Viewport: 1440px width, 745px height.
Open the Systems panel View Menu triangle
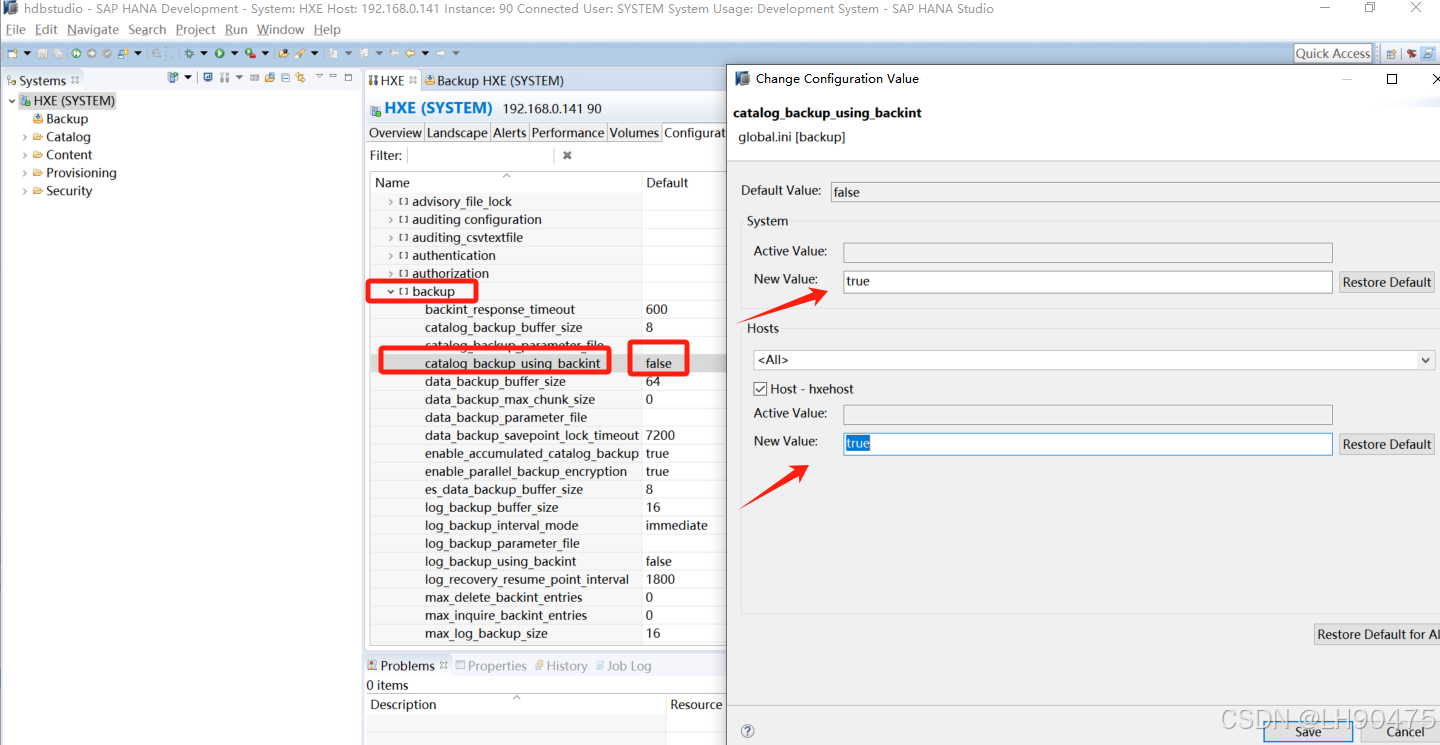point(319,76)
